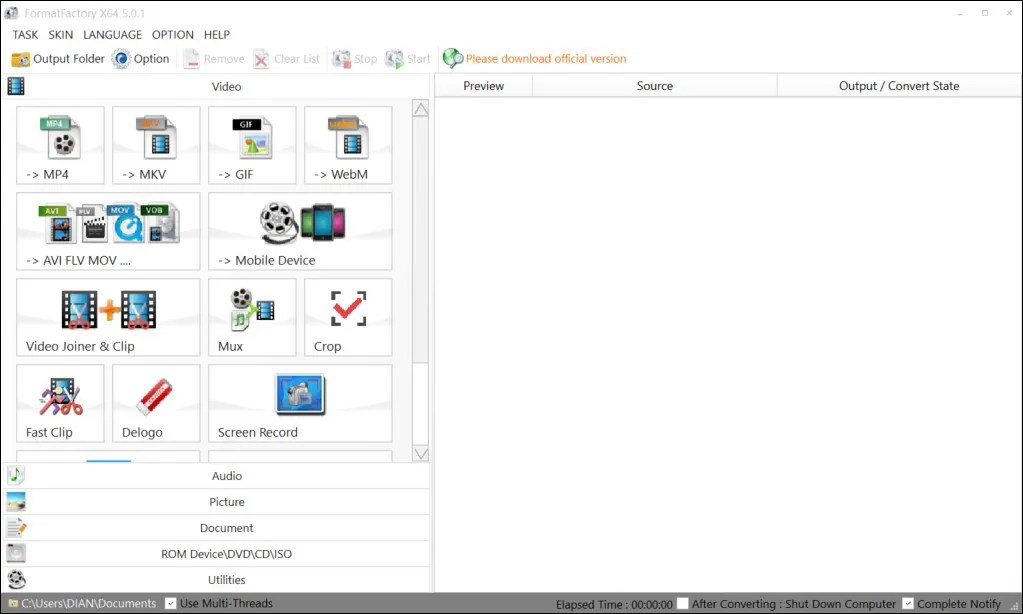Click the notepad Document section icon
Screen dimensions: 1023x614
(16, 527)
